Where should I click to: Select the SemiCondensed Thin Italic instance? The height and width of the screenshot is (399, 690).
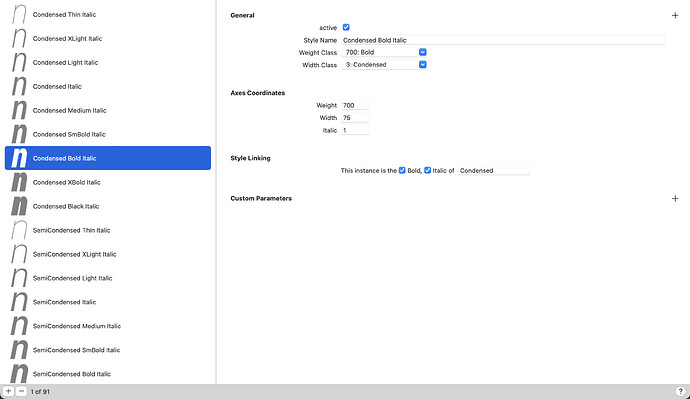tap(108, 230)
